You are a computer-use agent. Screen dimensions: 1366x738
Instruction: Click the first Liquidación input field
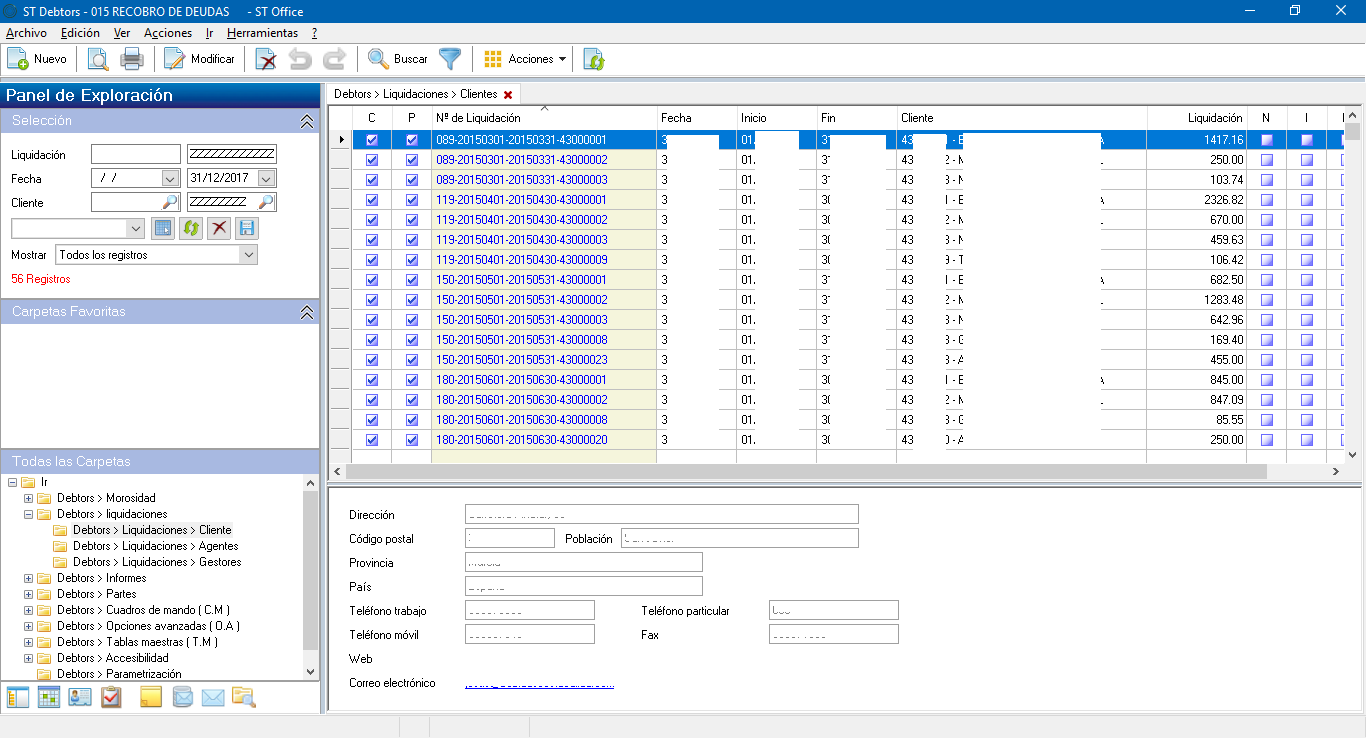coord(136,154)
